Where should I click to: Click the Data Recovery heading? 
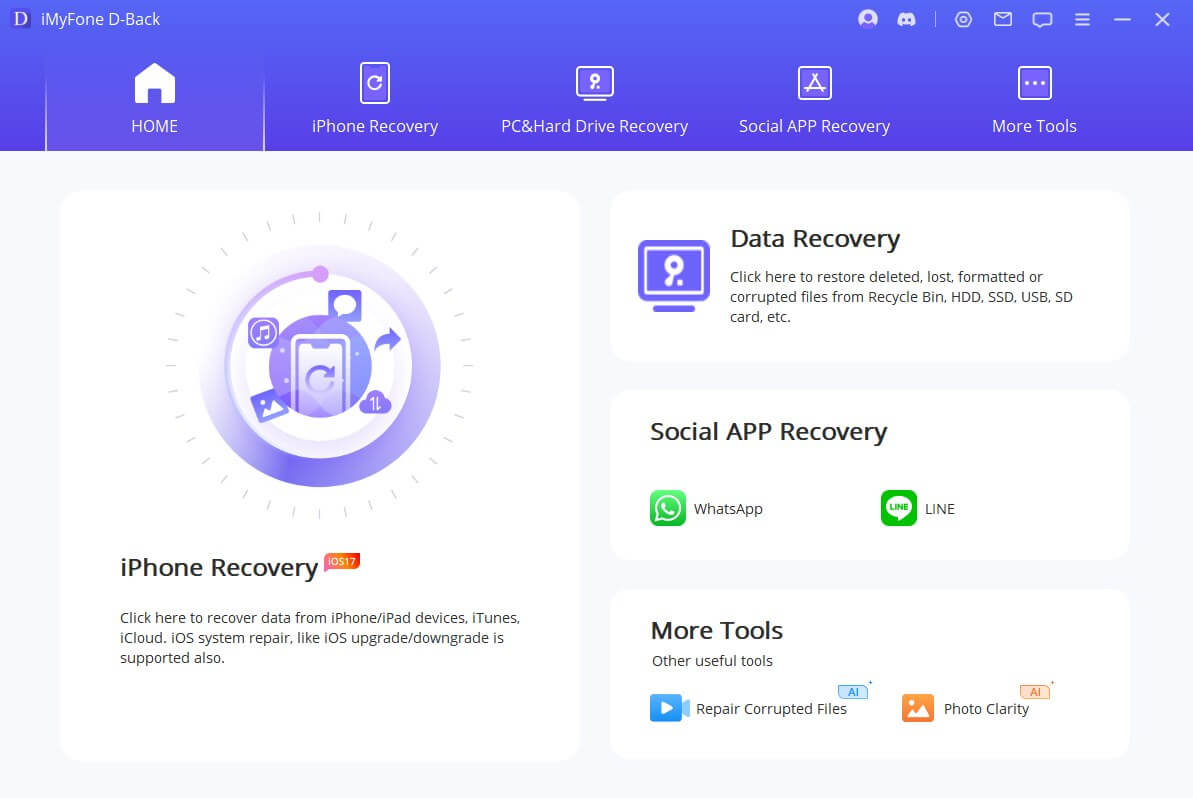pyautogui.click(x=815, y=239)
